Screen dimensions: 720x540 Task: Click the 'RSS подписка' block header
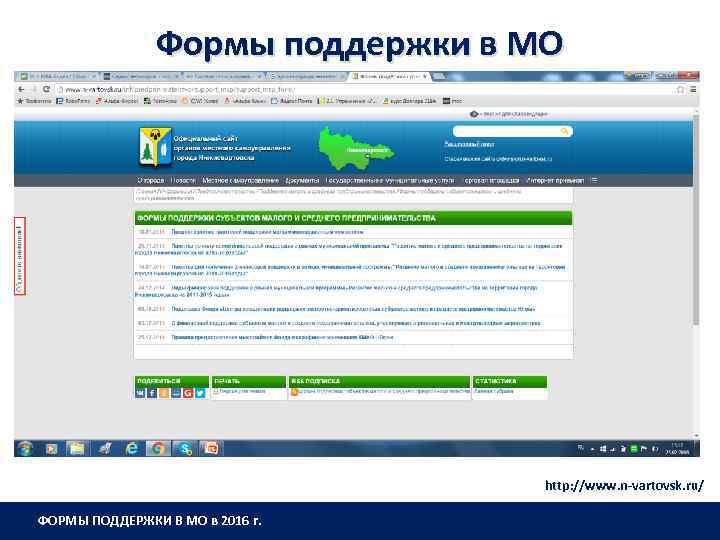[x=379, y=381]
